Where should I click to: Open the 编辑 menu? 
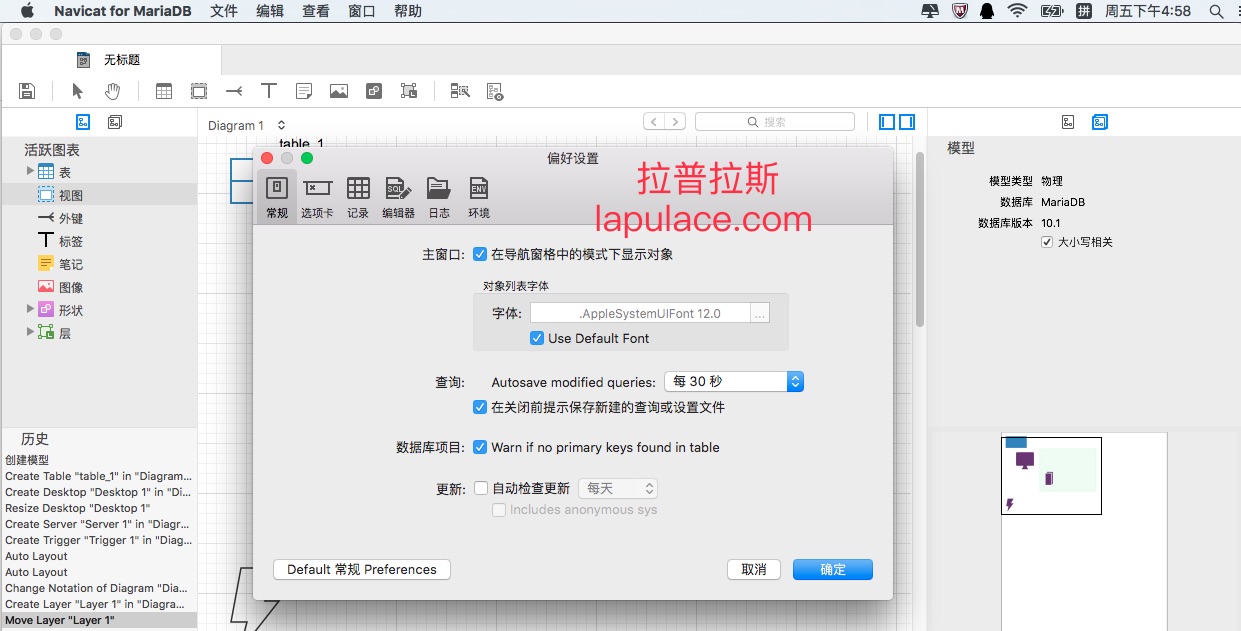[270, 11]
